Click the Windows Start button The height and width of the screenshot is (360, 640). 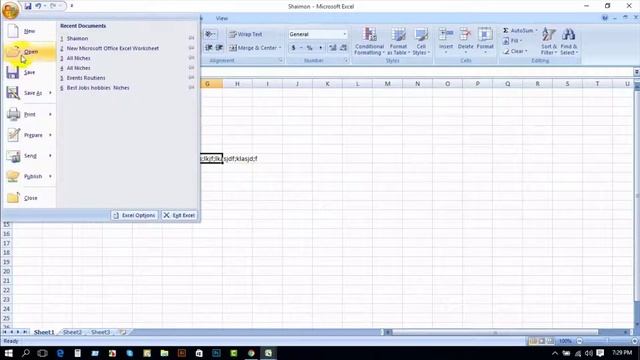coord(8,353)
